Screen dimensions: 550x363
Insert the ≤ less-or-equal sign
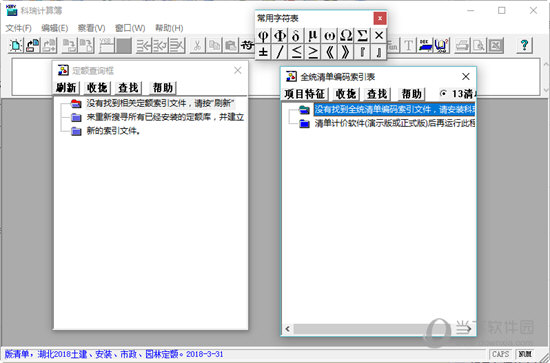(296, 52)
